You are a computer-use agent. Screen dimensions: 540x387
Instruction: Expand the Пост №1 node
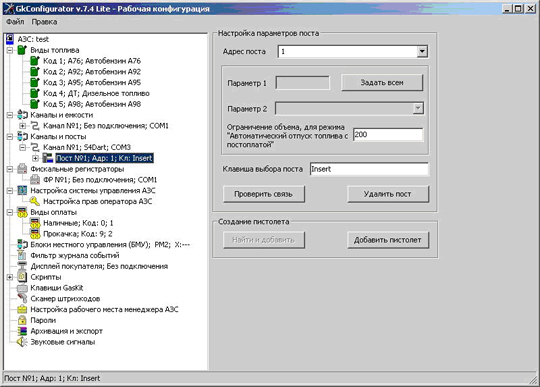point(35,158)
